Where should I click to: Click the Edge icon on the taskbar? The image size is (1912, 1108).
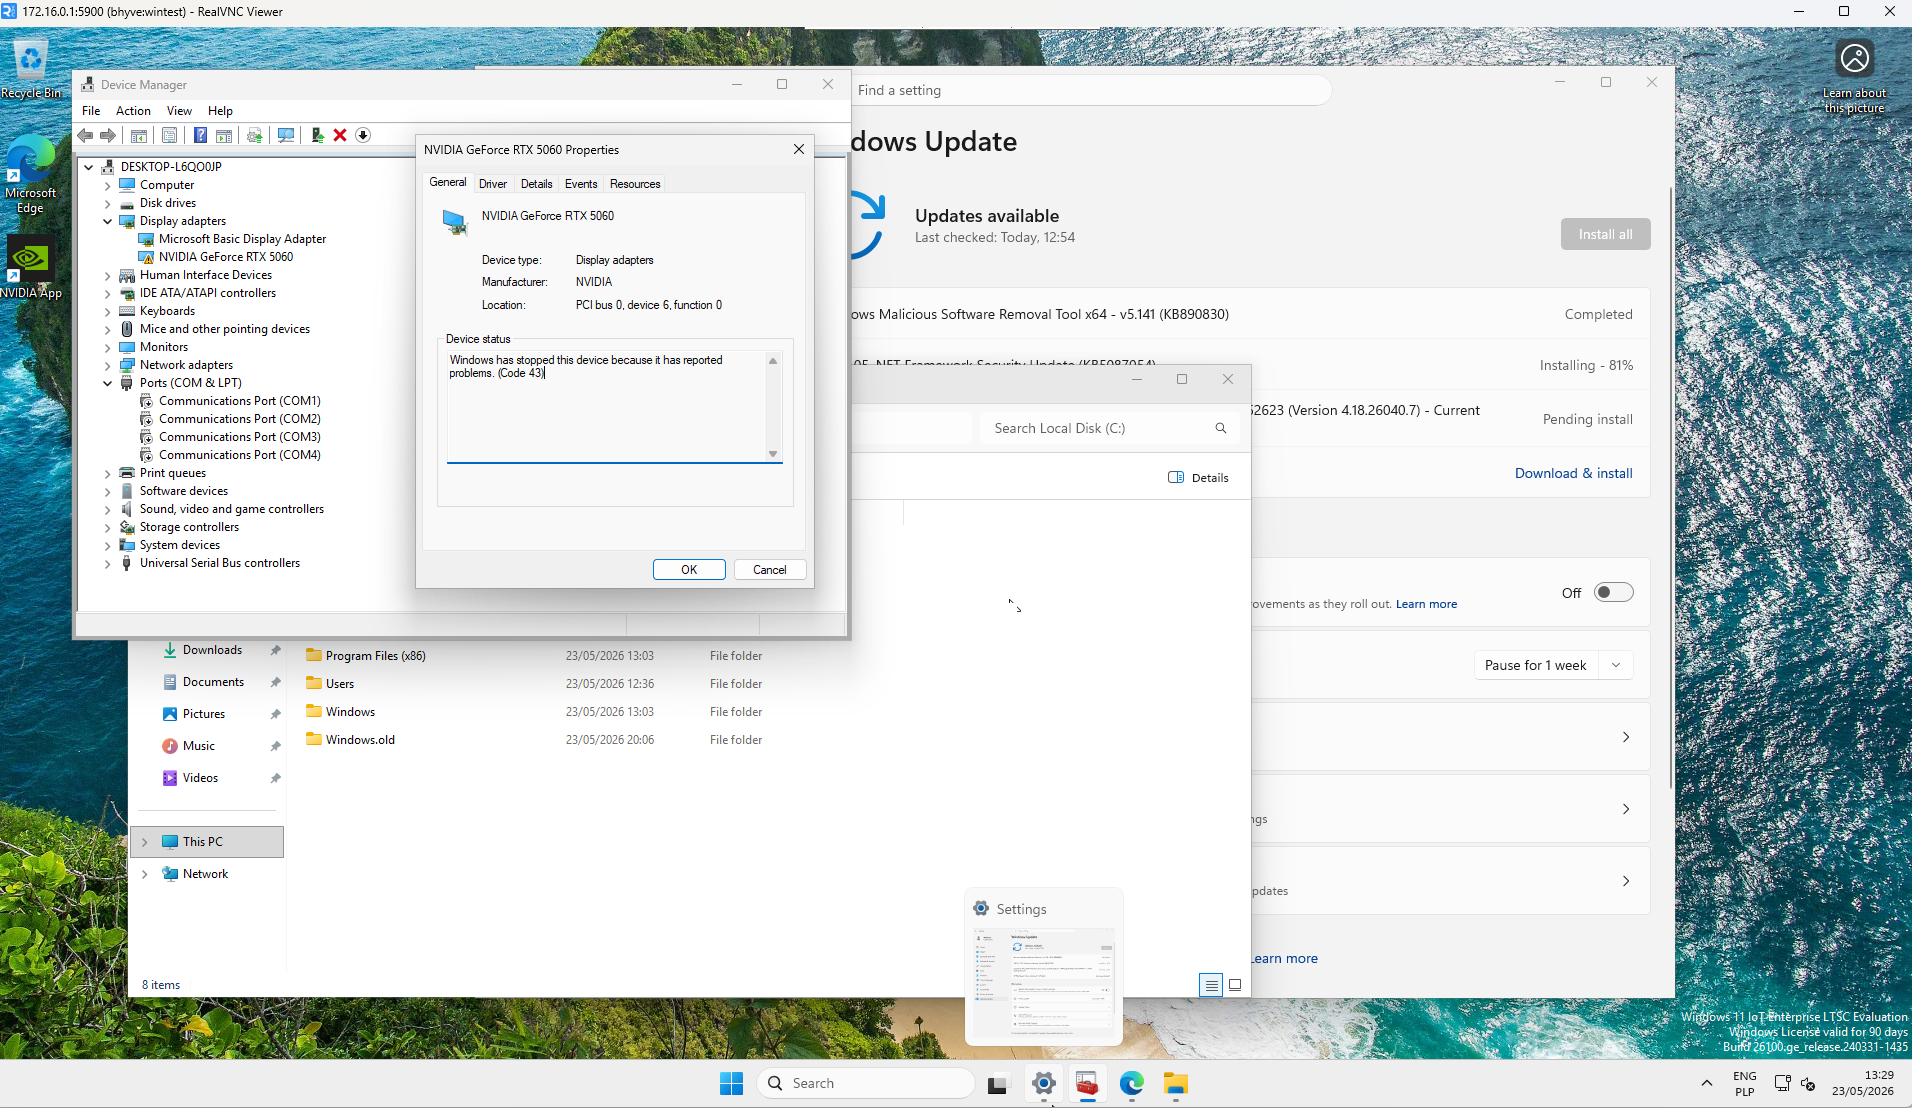tap(1131, 1083)
